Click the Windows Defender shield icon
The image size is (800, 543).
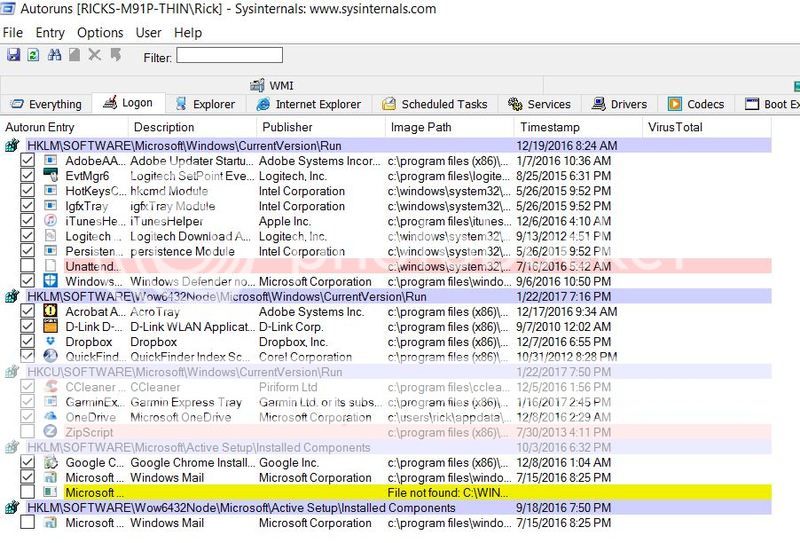pyautogui.click(x=51, y=281)
